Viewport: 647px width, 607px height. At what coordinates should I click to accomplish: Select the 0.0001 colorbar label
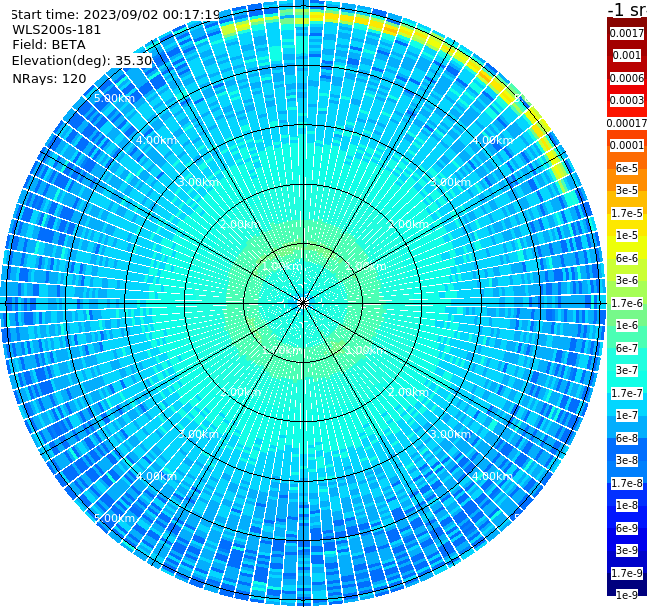[x=626, y=145]
